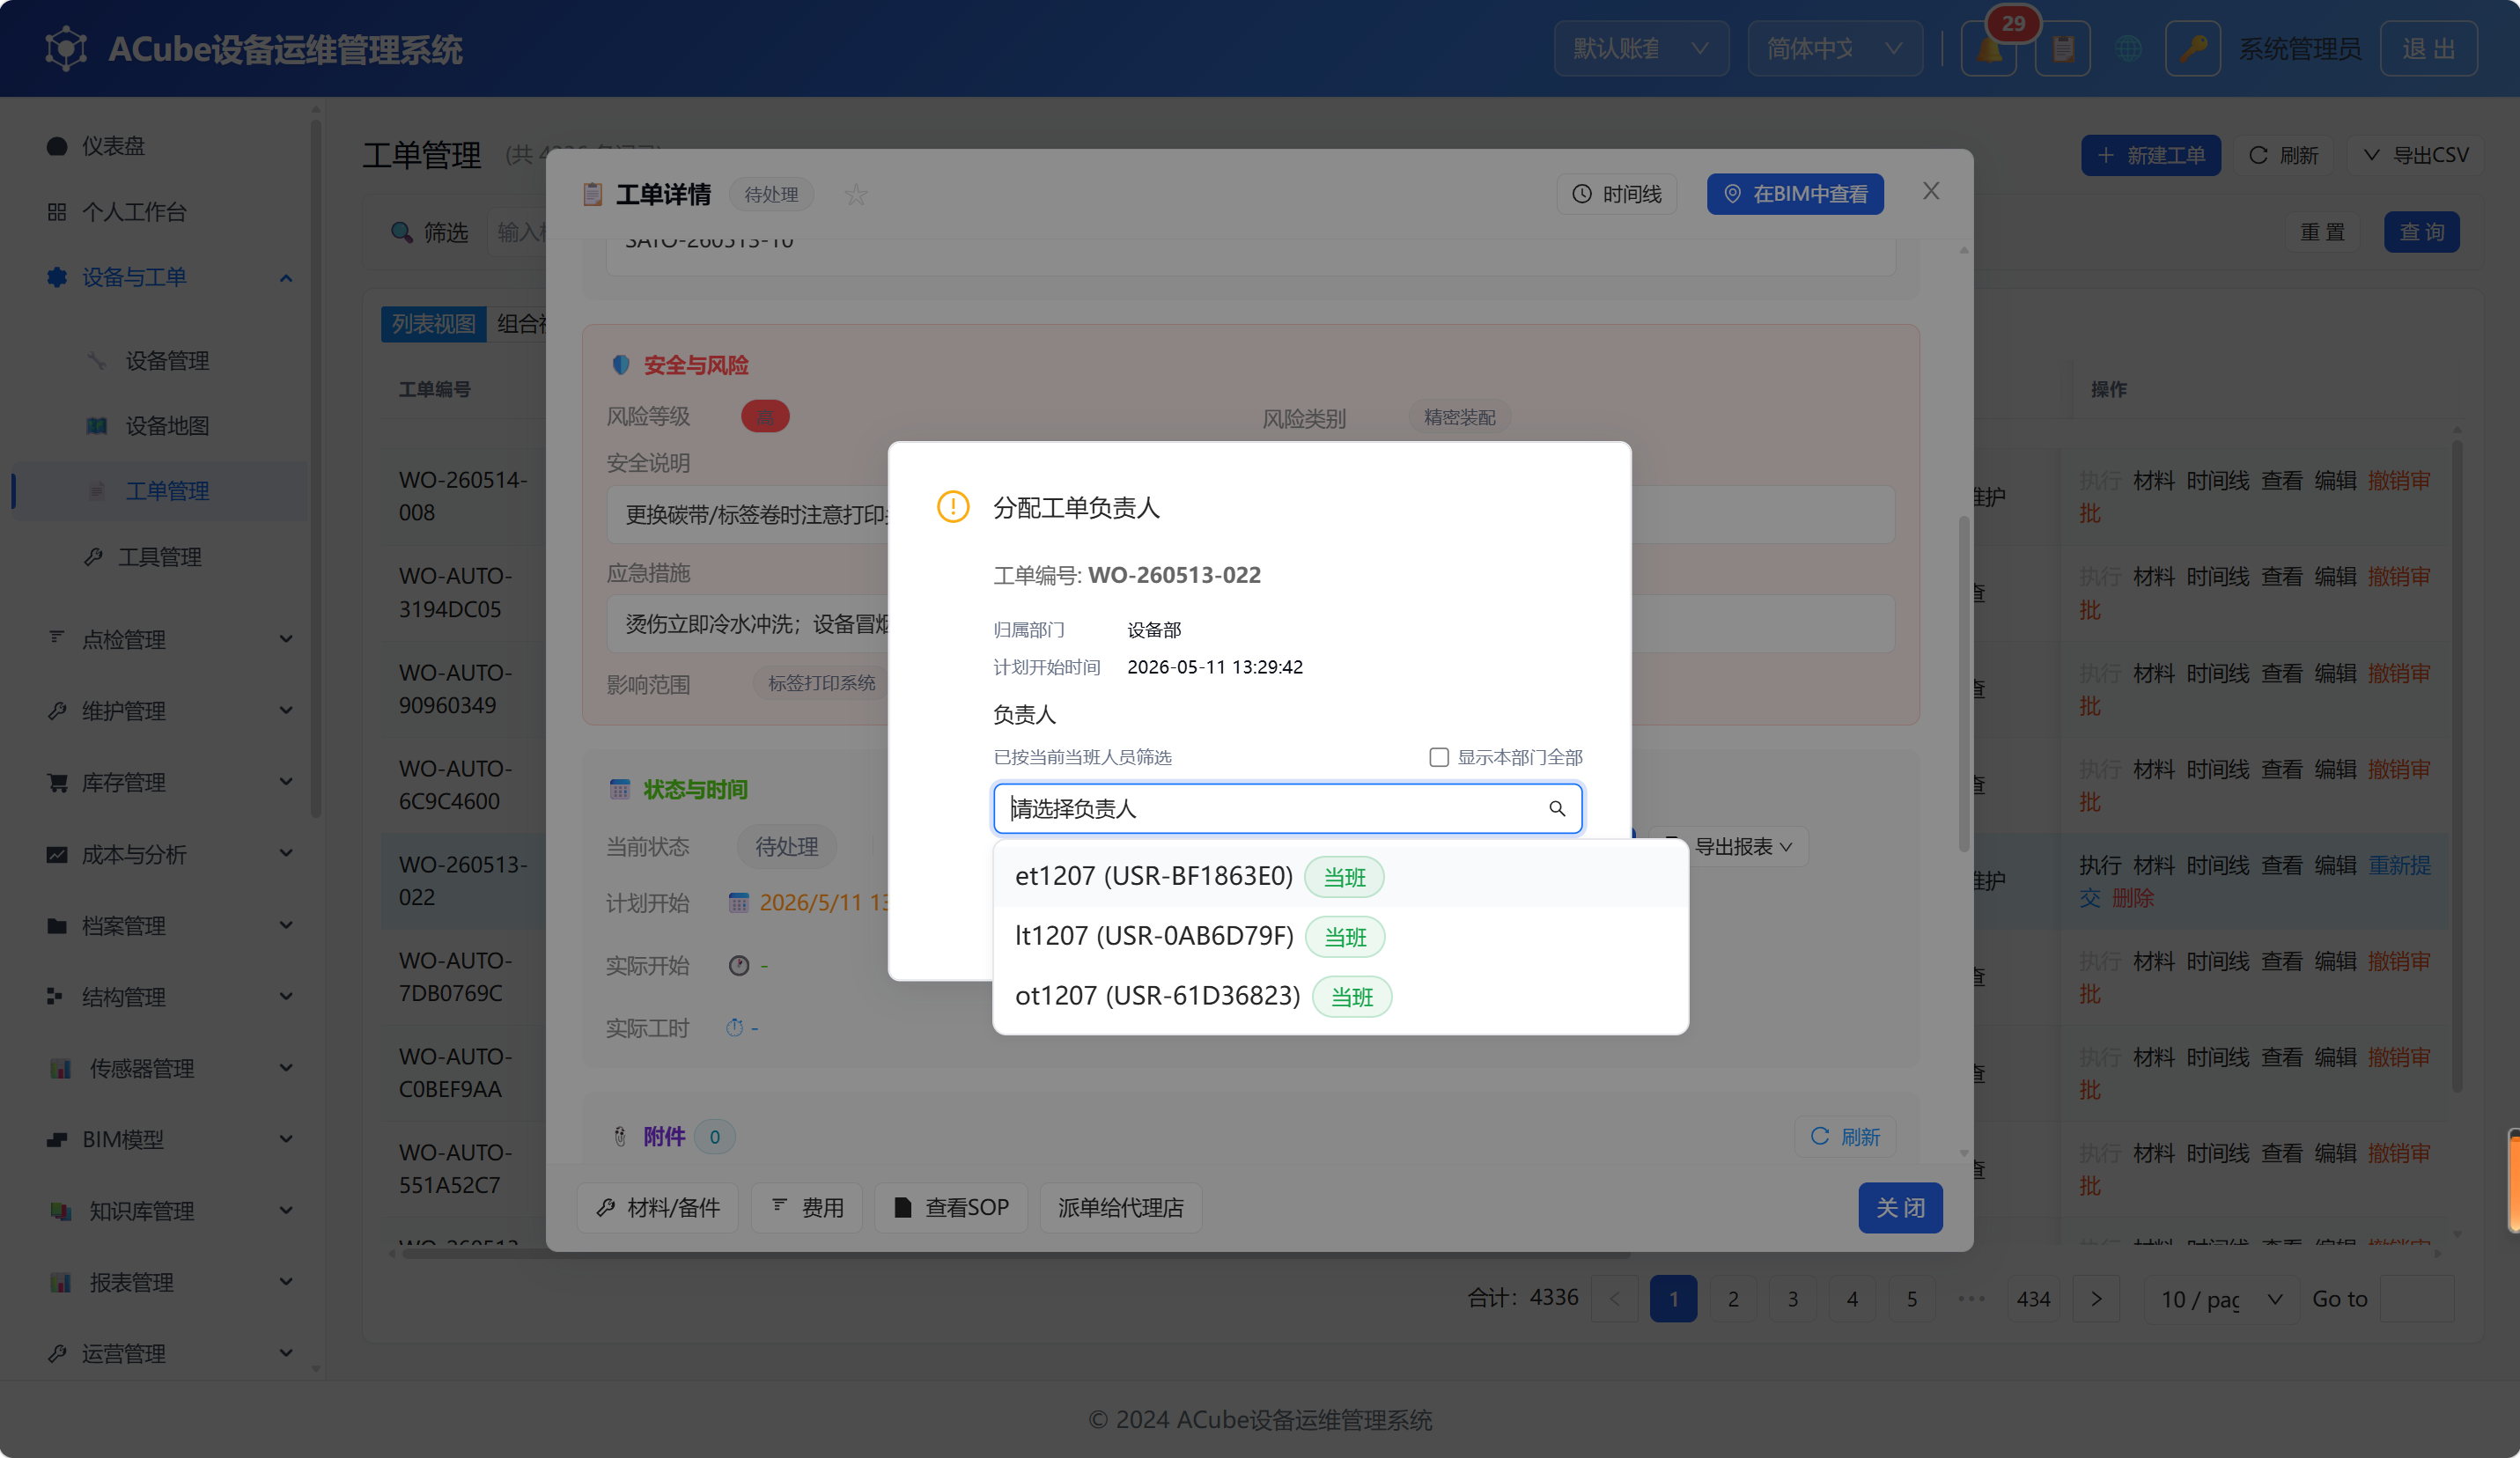Click the key icon in top bar

click(x=2192, y=48)
